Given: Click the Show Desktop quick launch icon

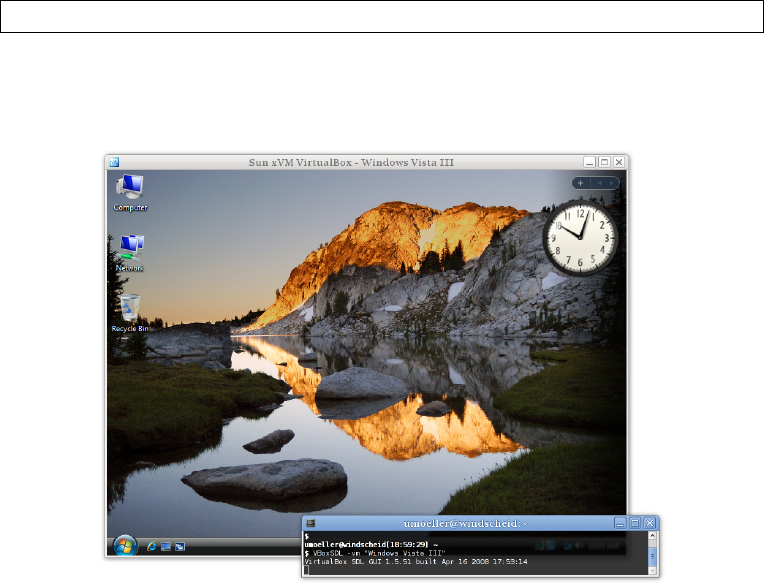Looking at the screenshot, I should coord(166,546).
